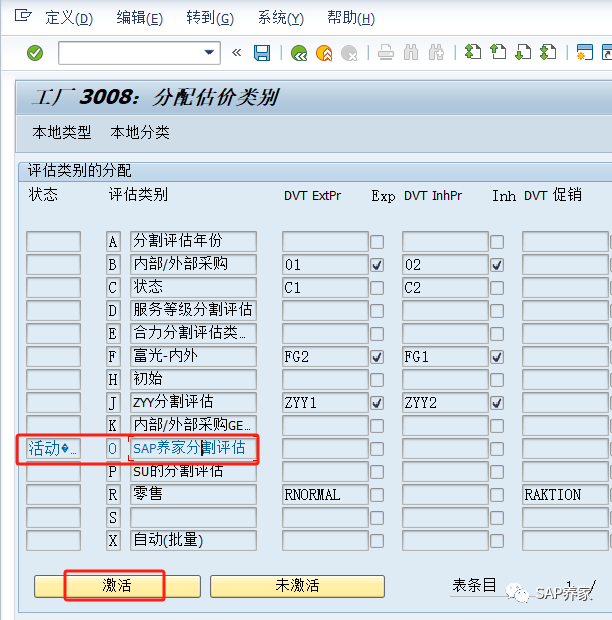Image resolution: width=612 pixels, height=620 pixels.
Task: Click the field containing ZYY1
Action: tap(325, 403)
